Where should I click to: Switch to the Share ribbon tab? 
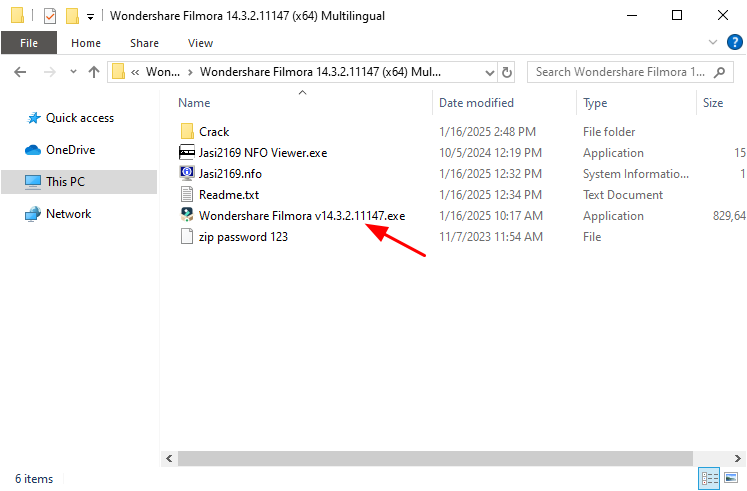[144, 43]
